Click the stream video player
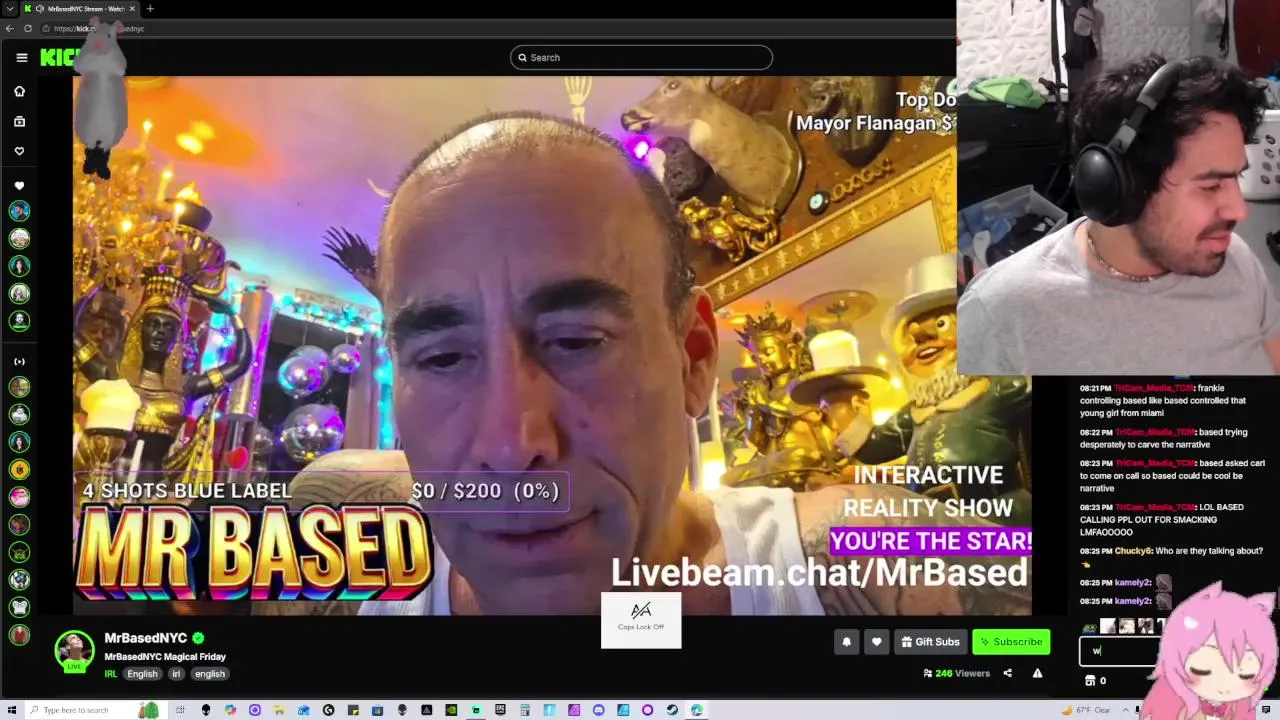 (552, 345)
